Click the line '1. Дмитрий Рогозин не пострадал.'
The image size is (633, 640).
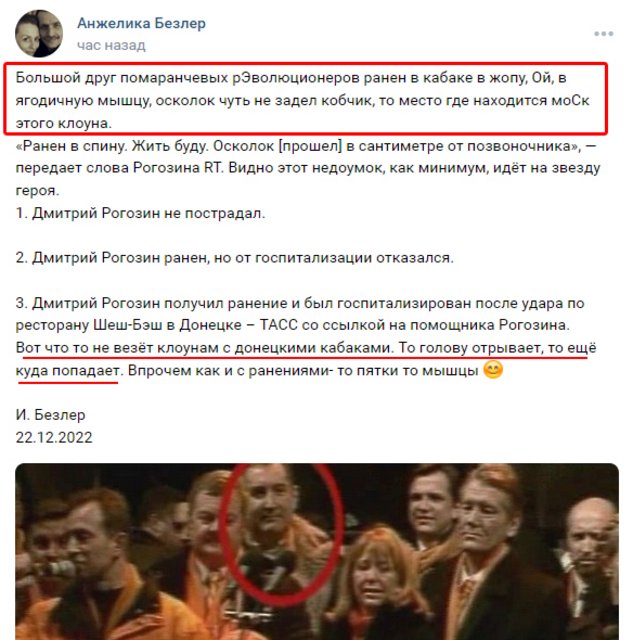[x=140, y=213]
